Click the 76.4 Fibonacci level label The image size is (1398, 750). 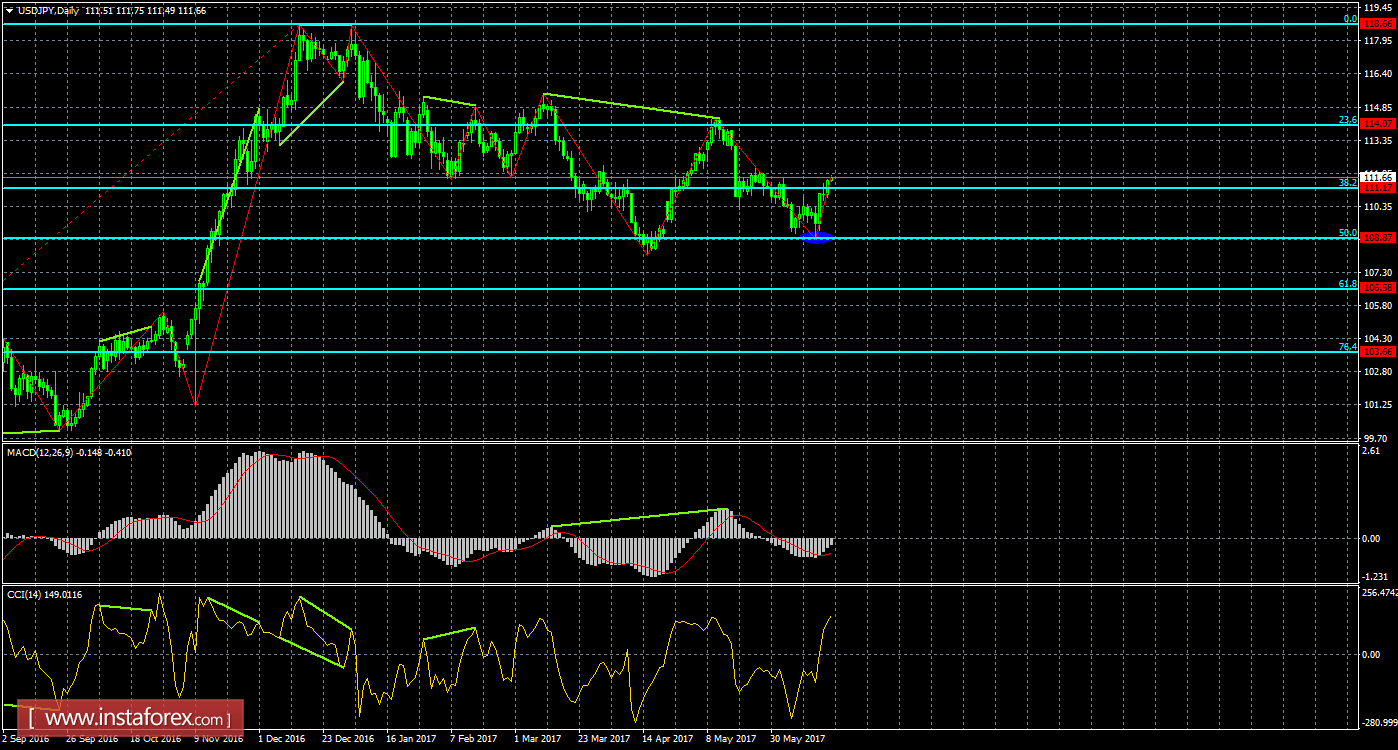point(1348,347)
